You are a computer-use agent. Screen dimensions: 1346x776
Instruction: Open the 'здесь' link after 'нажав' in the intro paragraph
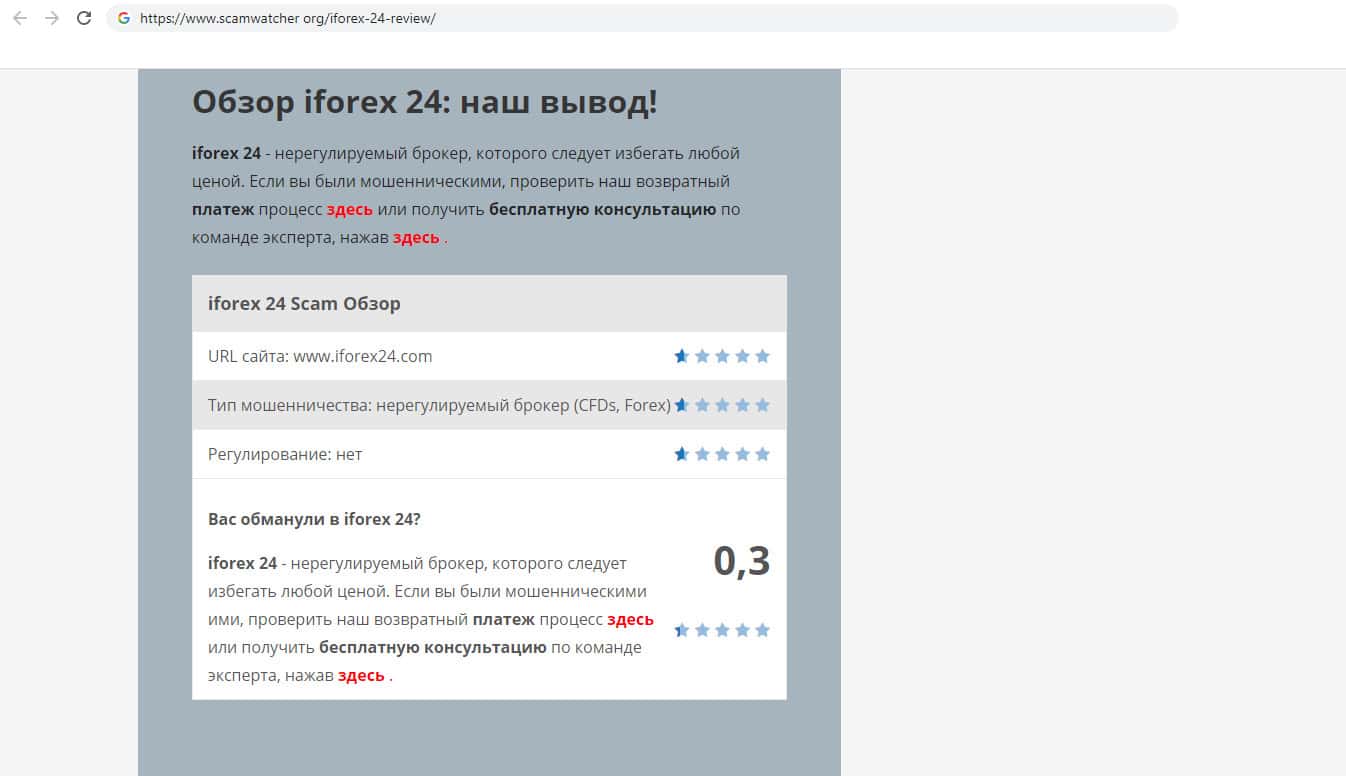pyautogui.click(x=416, y=238)
